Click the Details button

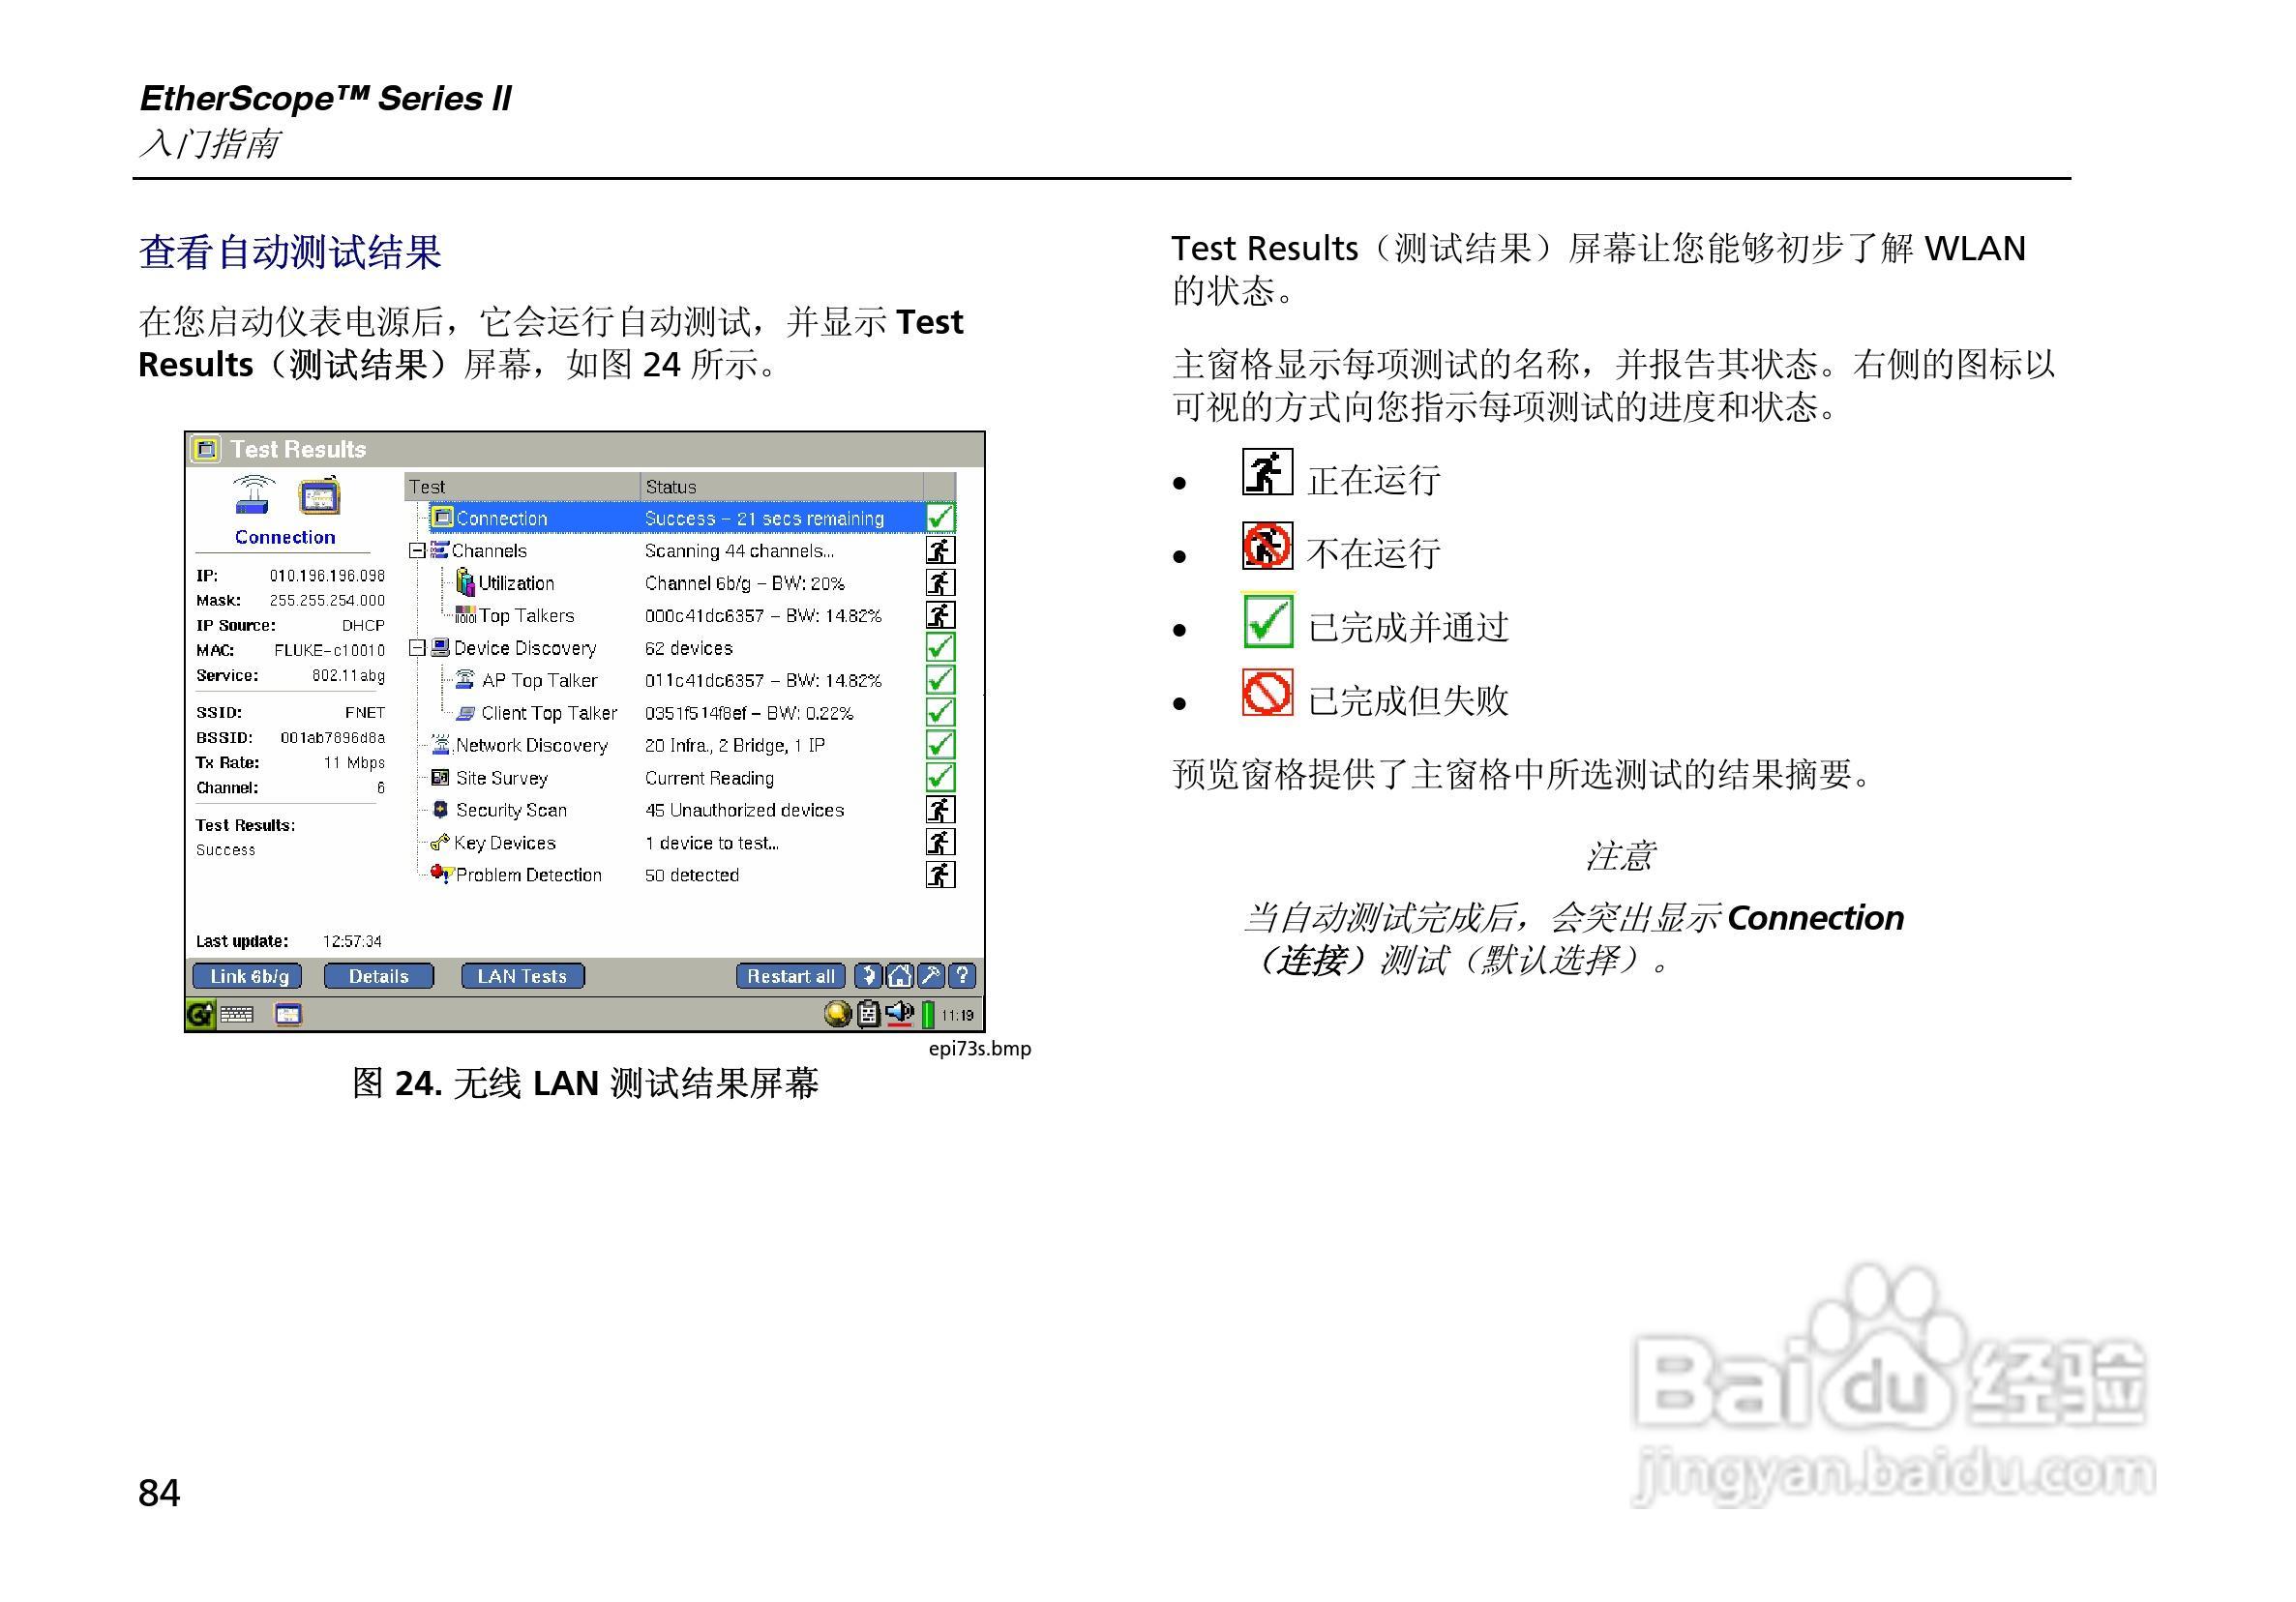[x=378, y=976]
